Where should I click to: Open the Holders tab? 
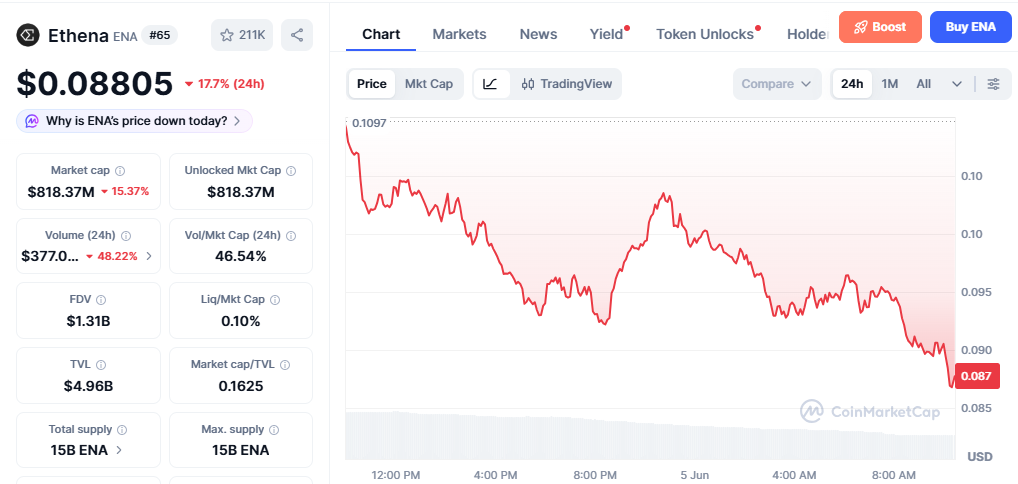[x=808, y=34]
